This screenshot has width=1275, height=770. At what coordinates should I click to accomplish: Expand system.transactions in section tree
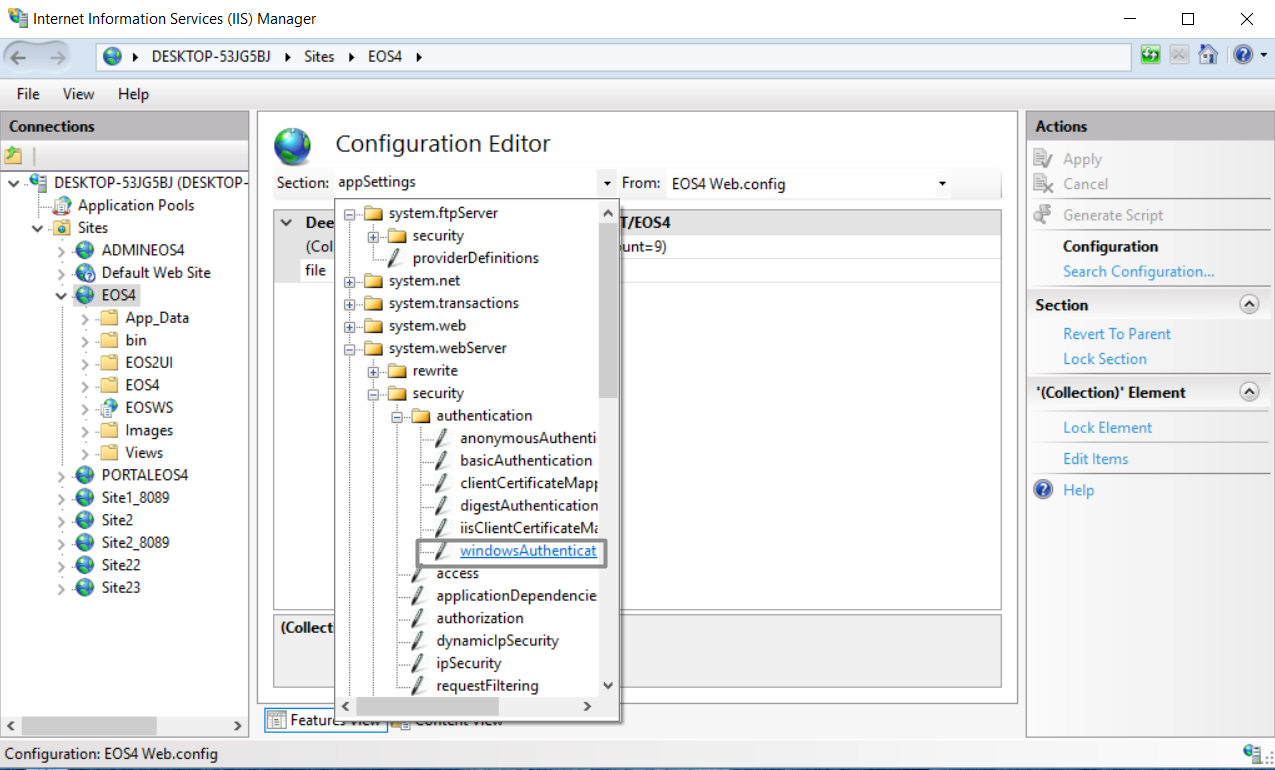point(350,303)
